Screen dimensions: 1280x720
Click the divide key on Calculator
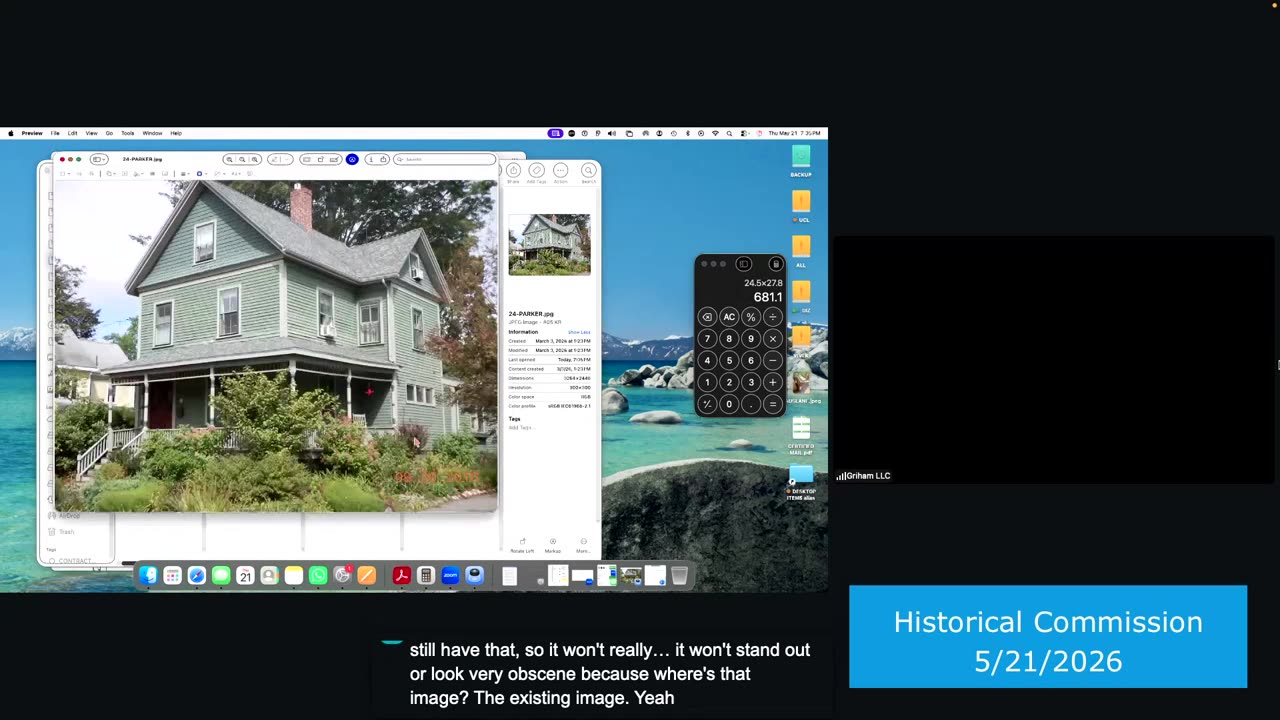(772, 317)
